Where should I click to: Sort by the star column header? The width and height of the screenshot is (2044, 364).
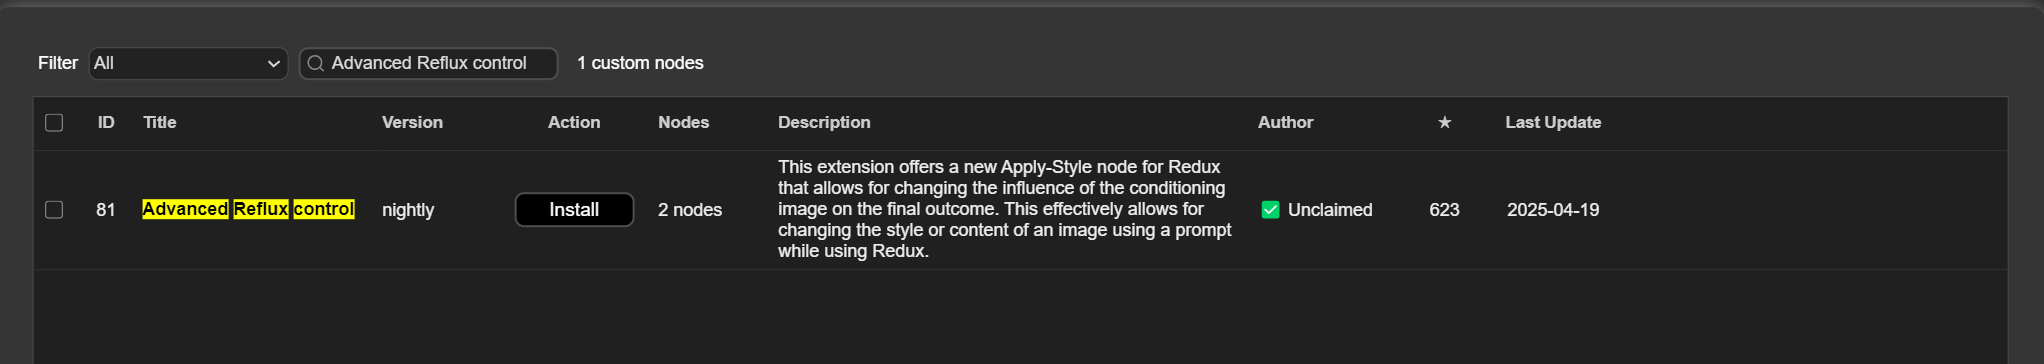1444,122
